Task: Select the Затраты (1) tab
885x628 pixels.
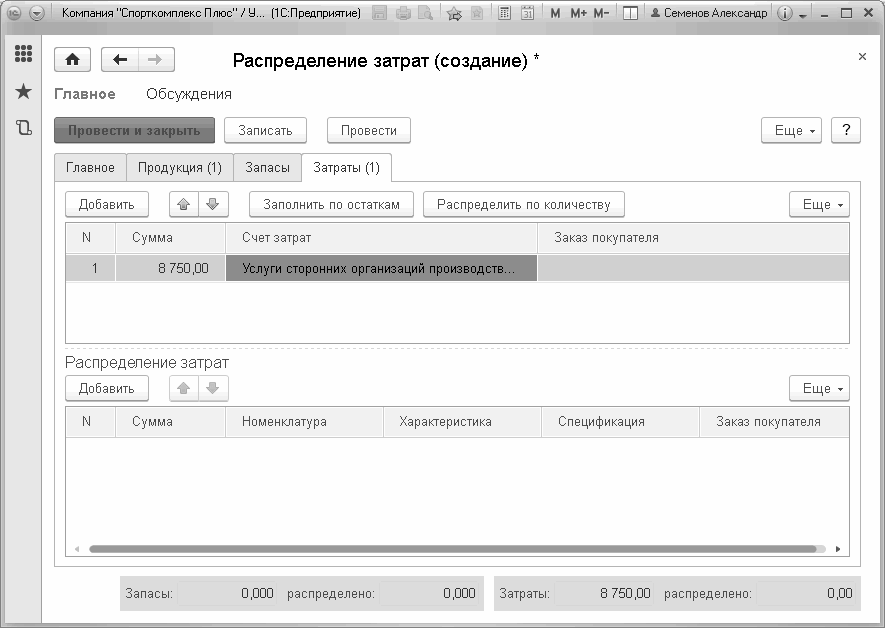Action: pos(347,168)
